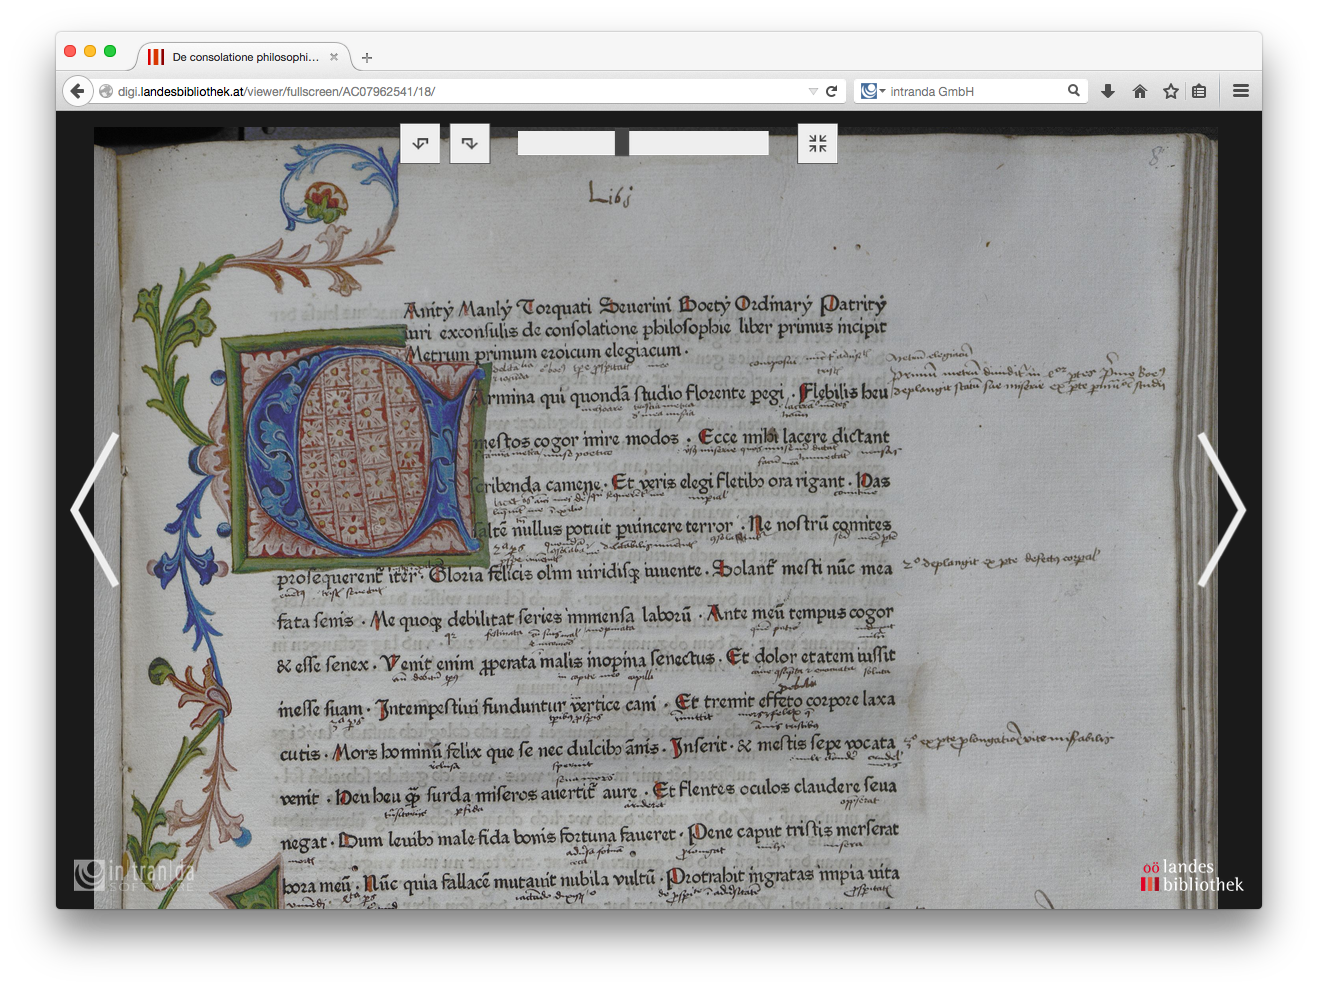This screenshot has width=1318, height=989.
Task: Open the search engine selector dropdown
Action: pyautogui.click(x=873, y=91)
